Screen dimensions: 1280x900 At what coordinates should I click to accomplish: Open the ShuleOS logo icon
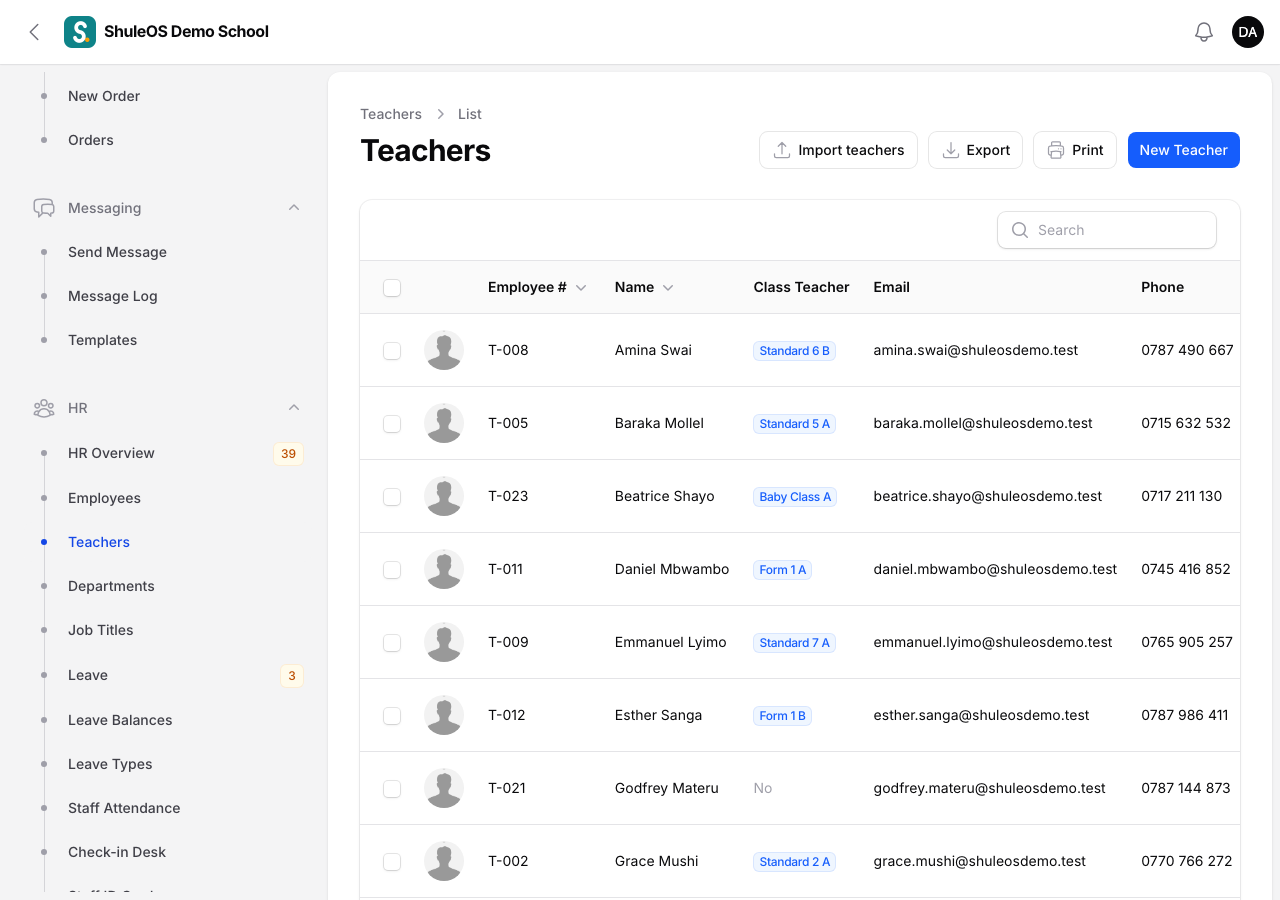(80, 32)
